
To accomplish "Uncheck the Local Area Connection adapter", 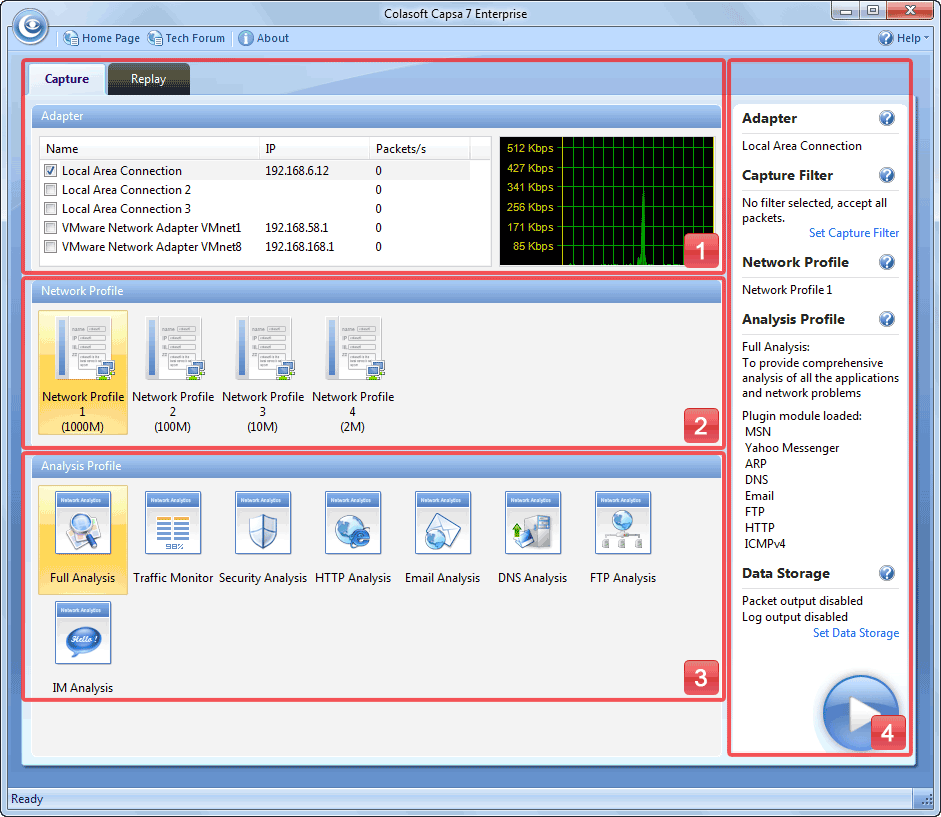I will (51, 171).
